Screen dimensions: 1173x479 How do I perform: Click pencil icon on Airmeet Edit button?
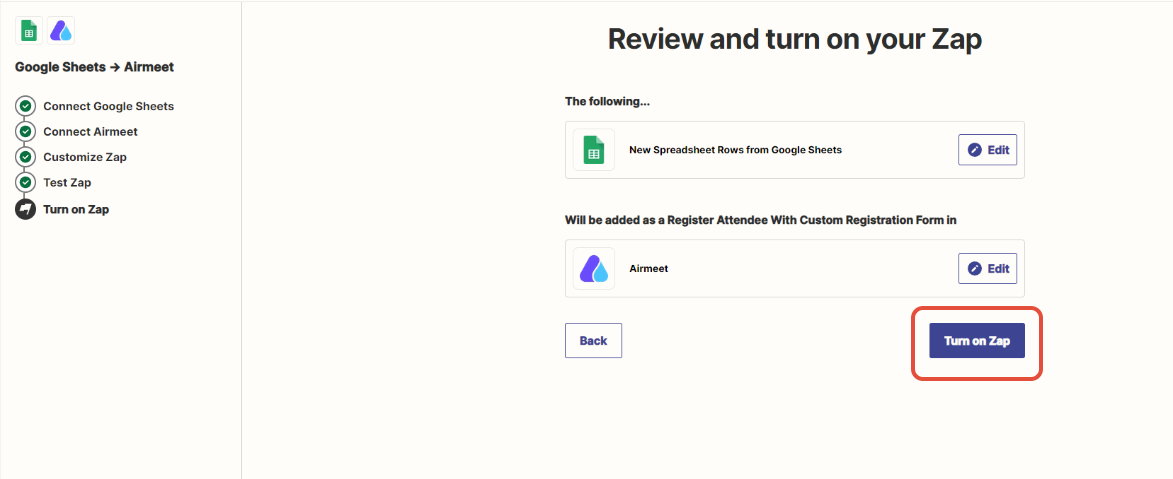974,268
